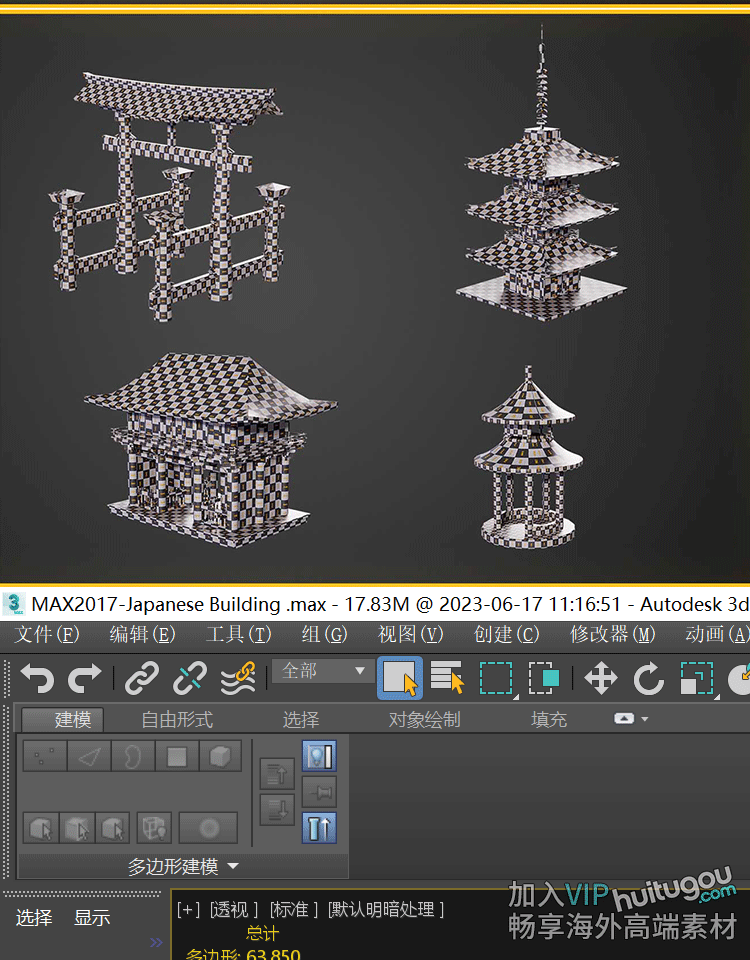Click the [+] viewport label menu
Viewport: 750px width, 960px height.
pyautogui.click(x=188, y=910)
